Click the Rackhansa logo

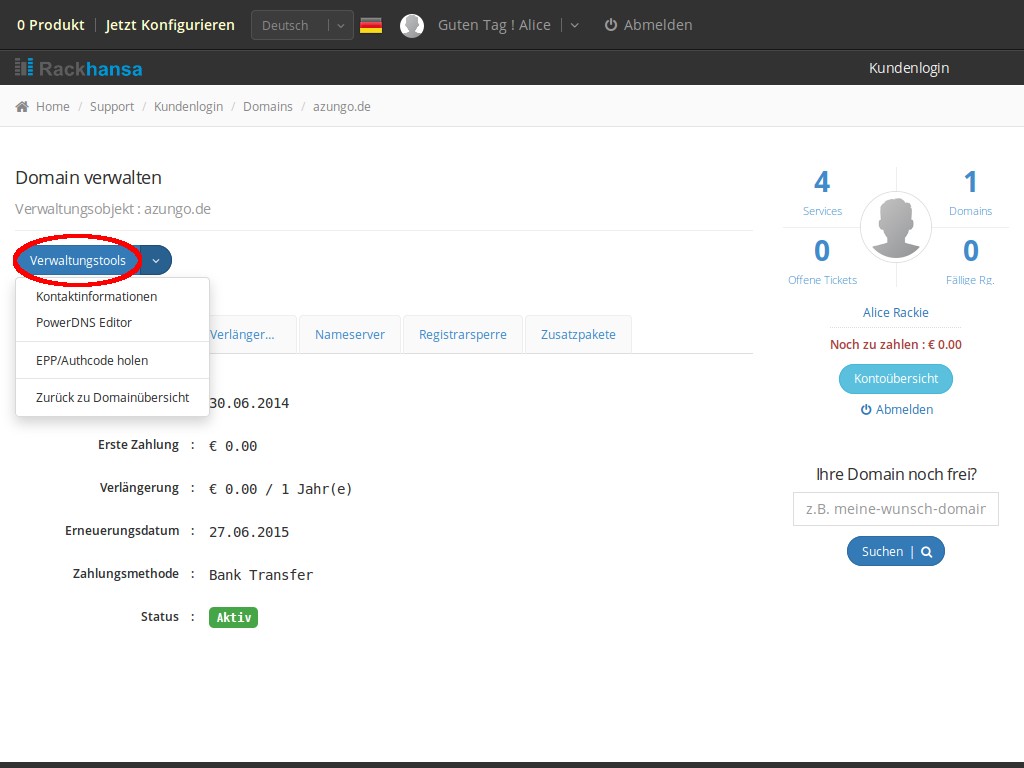click(78, 68)
